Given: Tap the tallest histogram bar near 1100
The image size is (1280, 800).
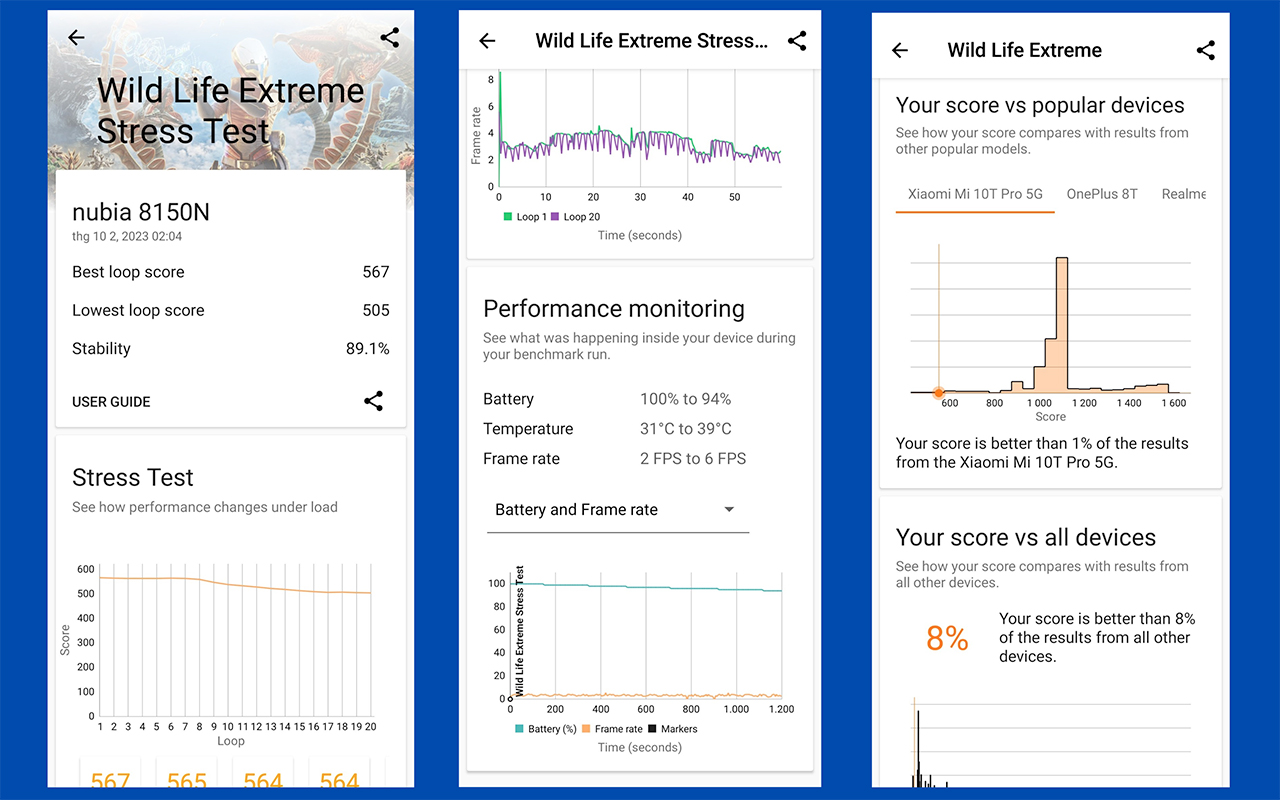Looking at the screenshot, I should pos(1062,324).
